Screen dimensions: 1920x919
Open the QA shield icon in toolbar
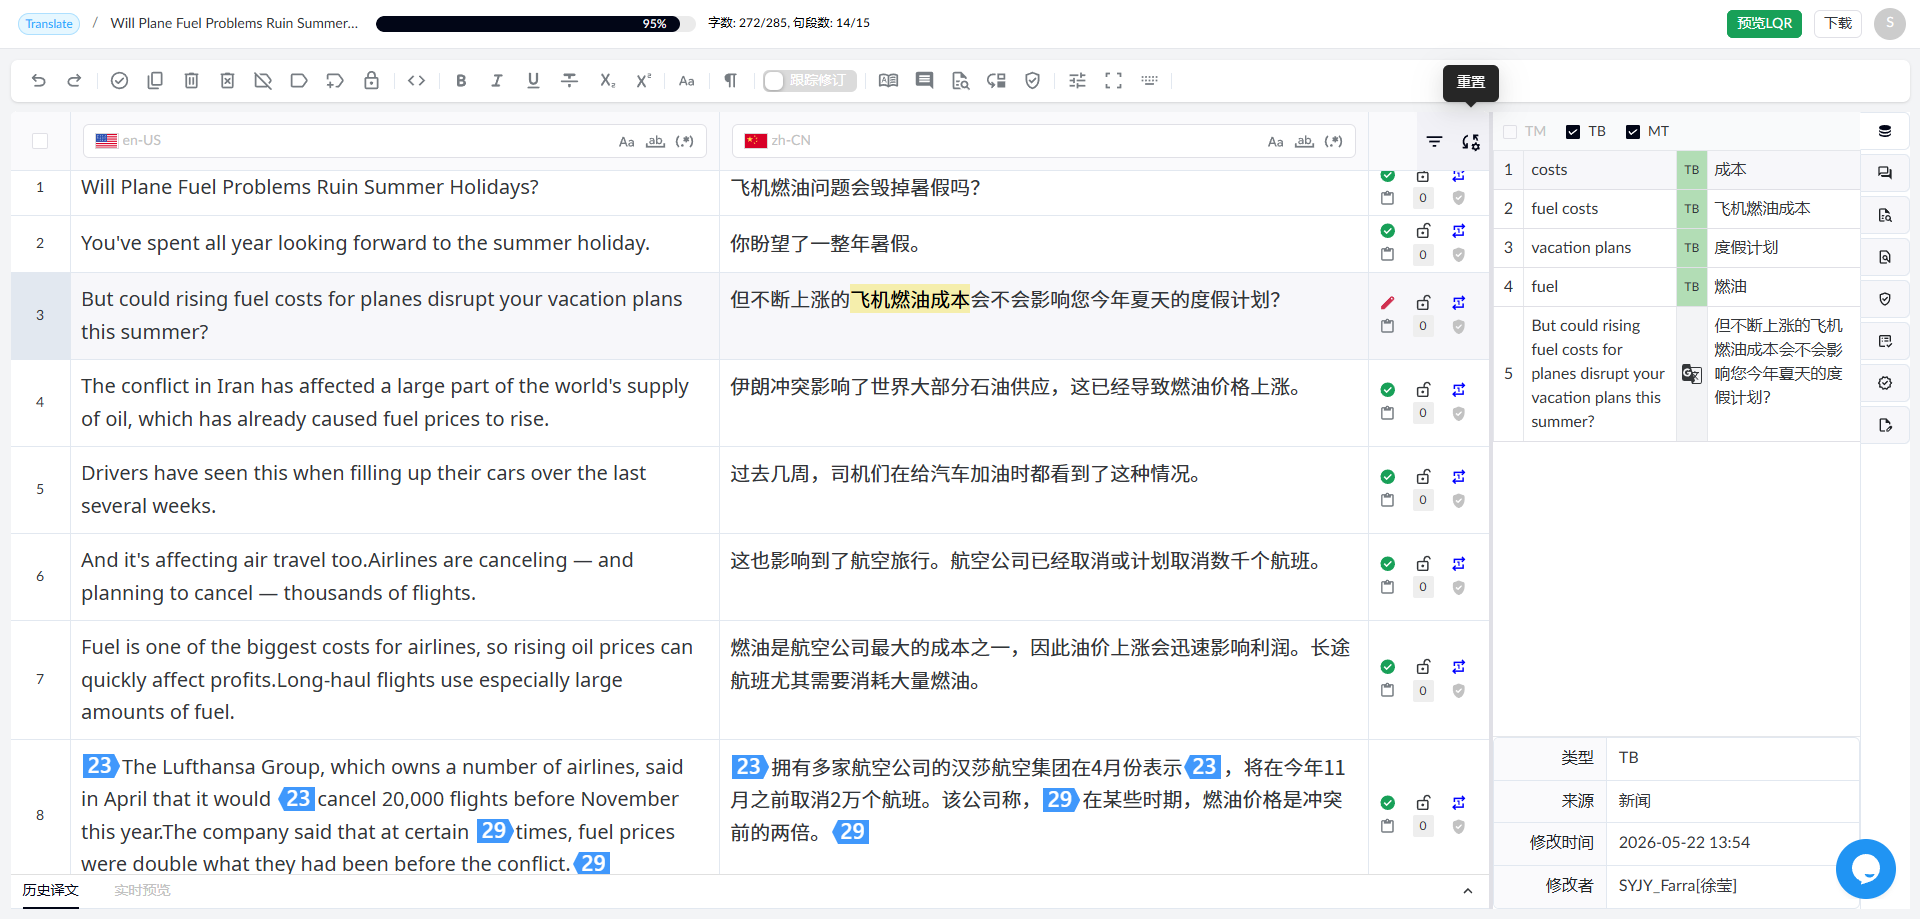pyautogui.click(x=1033, y=81)
